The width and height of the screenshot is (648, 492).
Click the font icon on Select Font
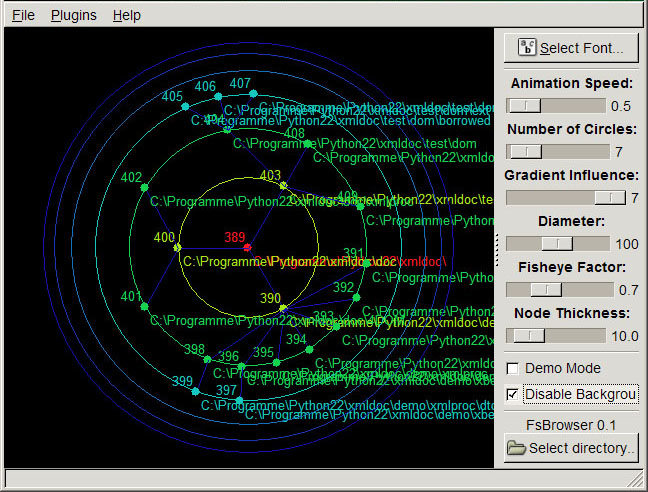[x=527, y=47]
